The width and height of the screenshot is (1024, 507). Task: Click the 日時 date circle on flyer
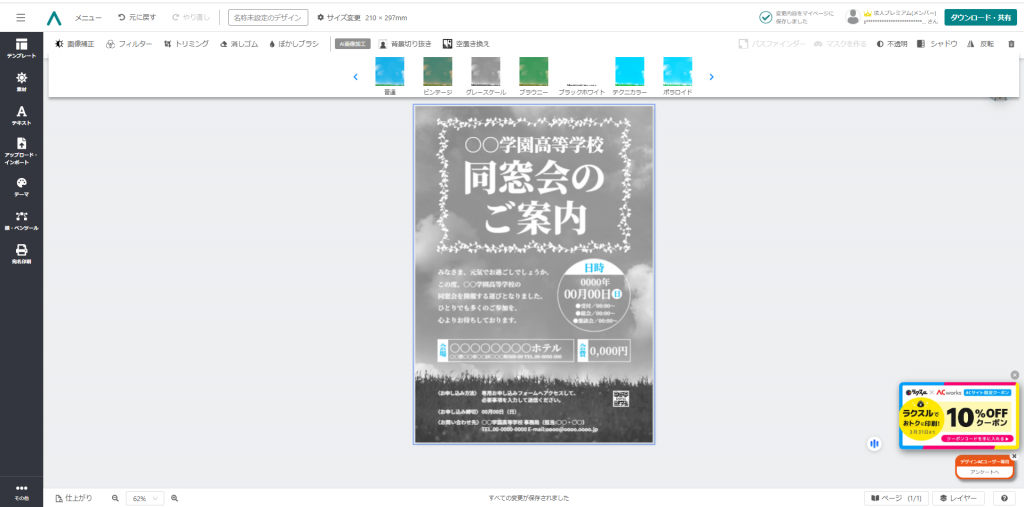(594, 295)
